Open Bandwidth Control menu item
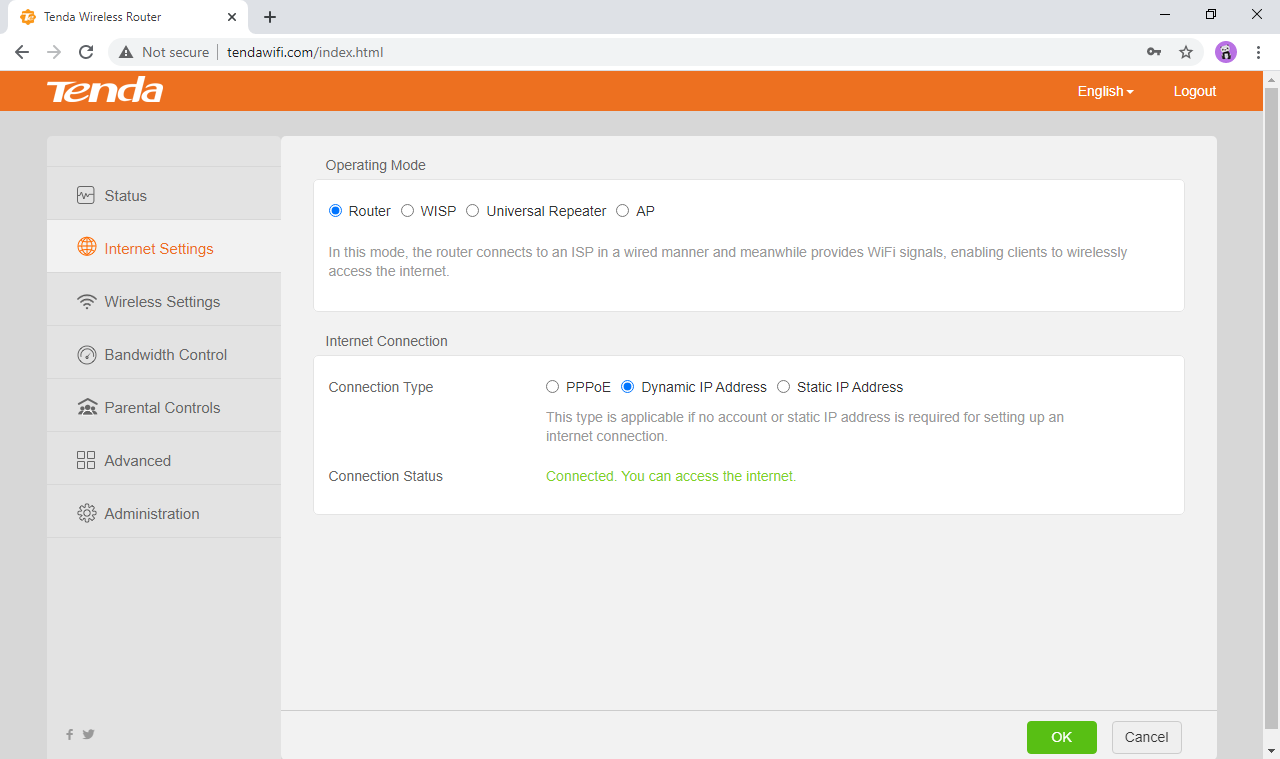 164,355
